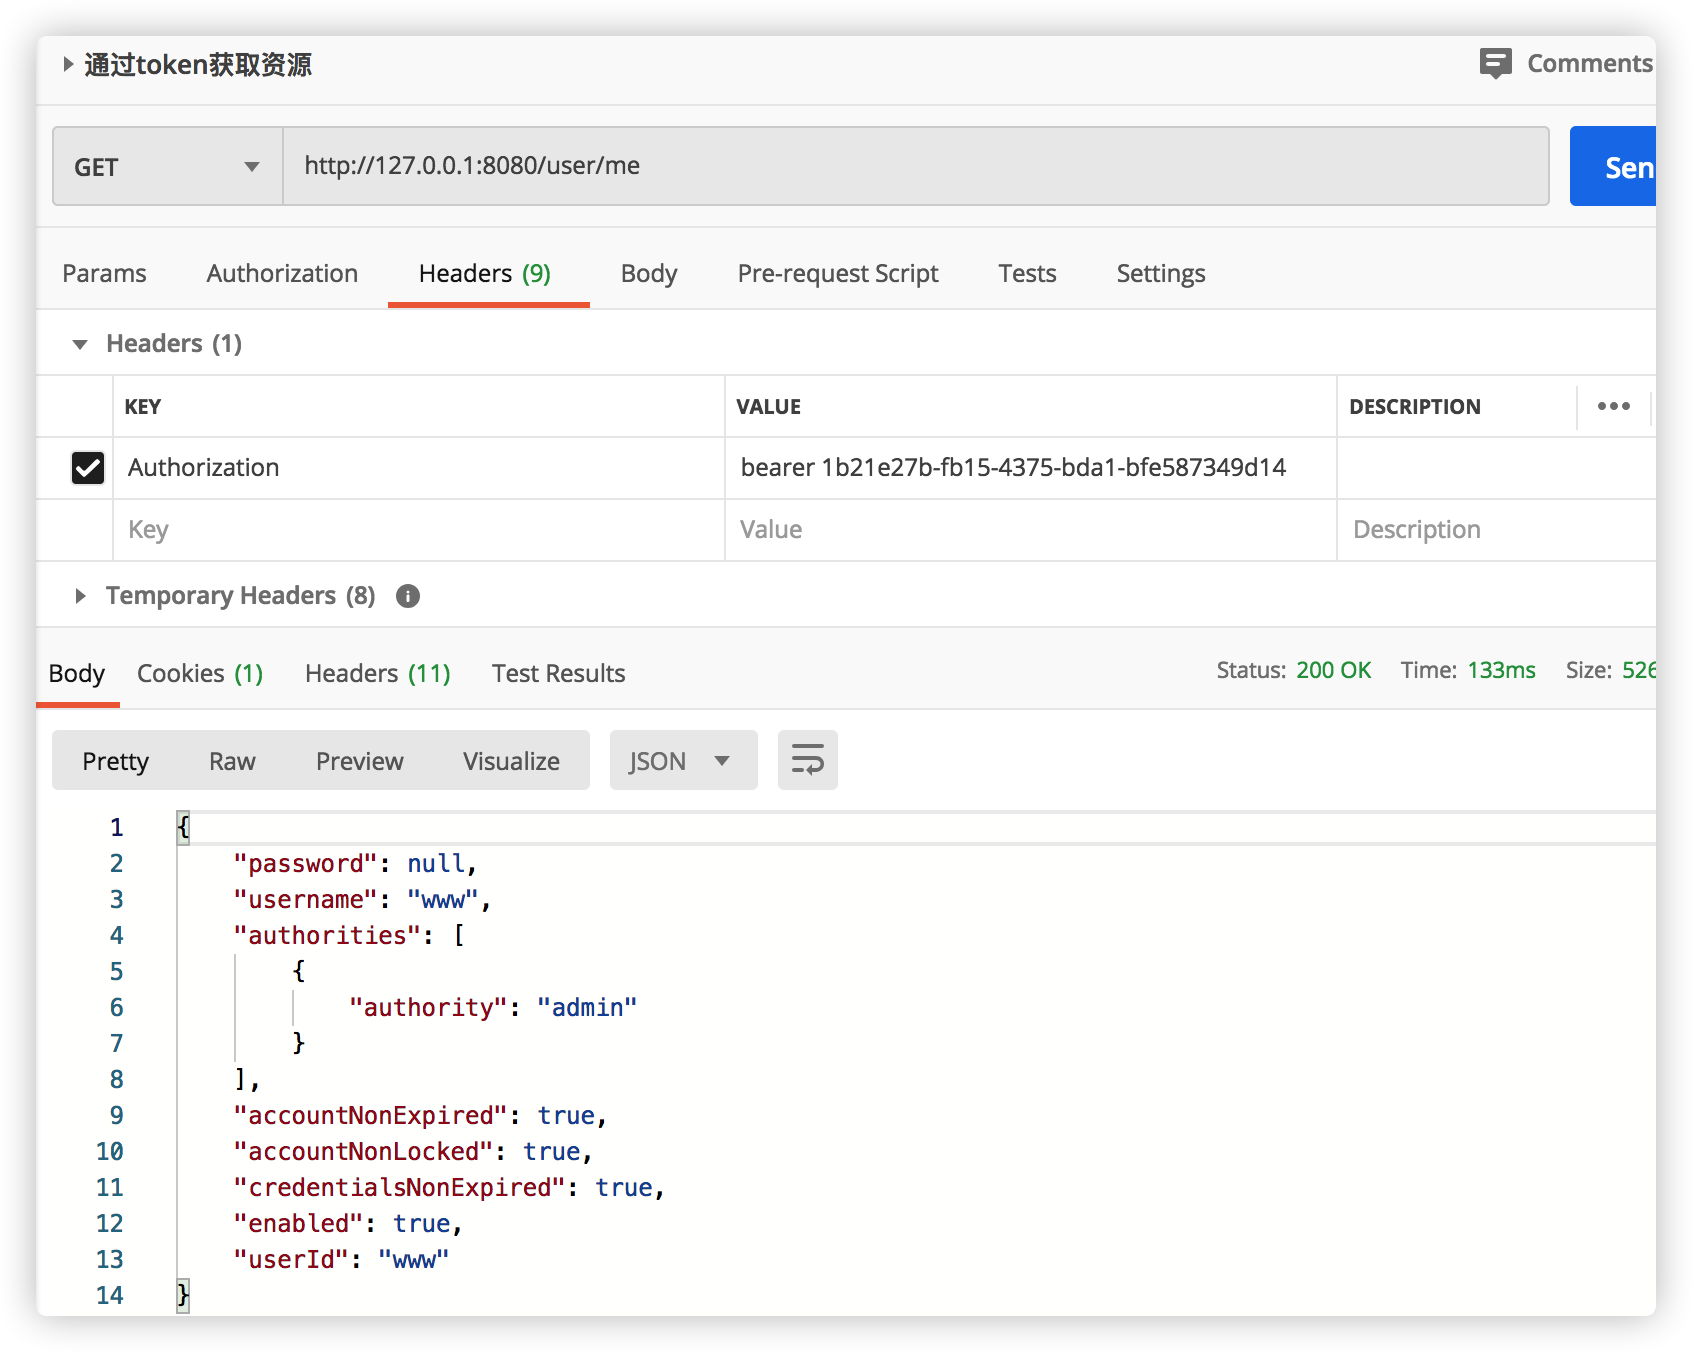Collapse the Headers (1) section
The image size is (1692, 1352).
[80, 344]
